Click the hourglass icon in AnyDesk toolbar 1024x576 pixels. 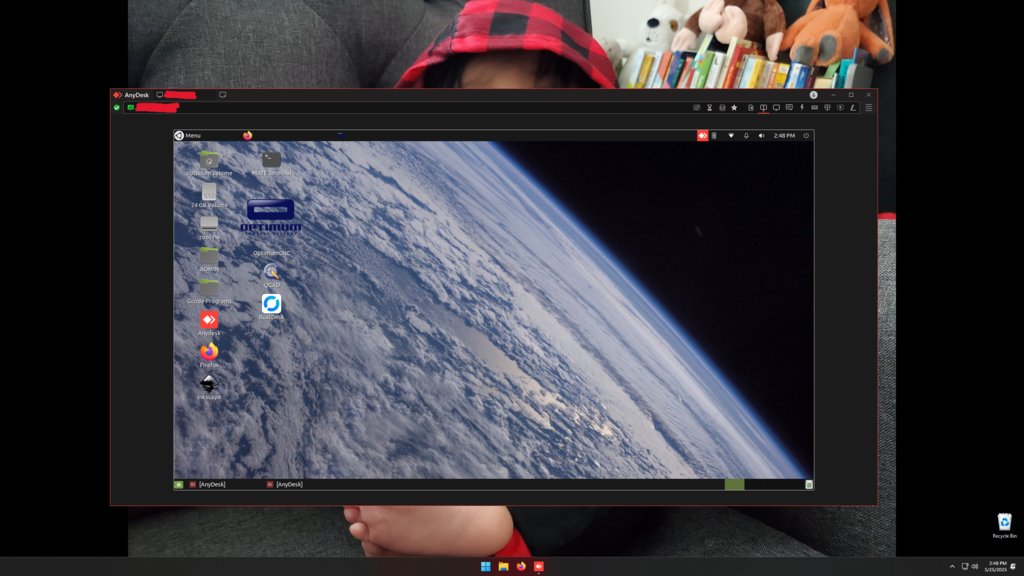click(x=709, y=108)
